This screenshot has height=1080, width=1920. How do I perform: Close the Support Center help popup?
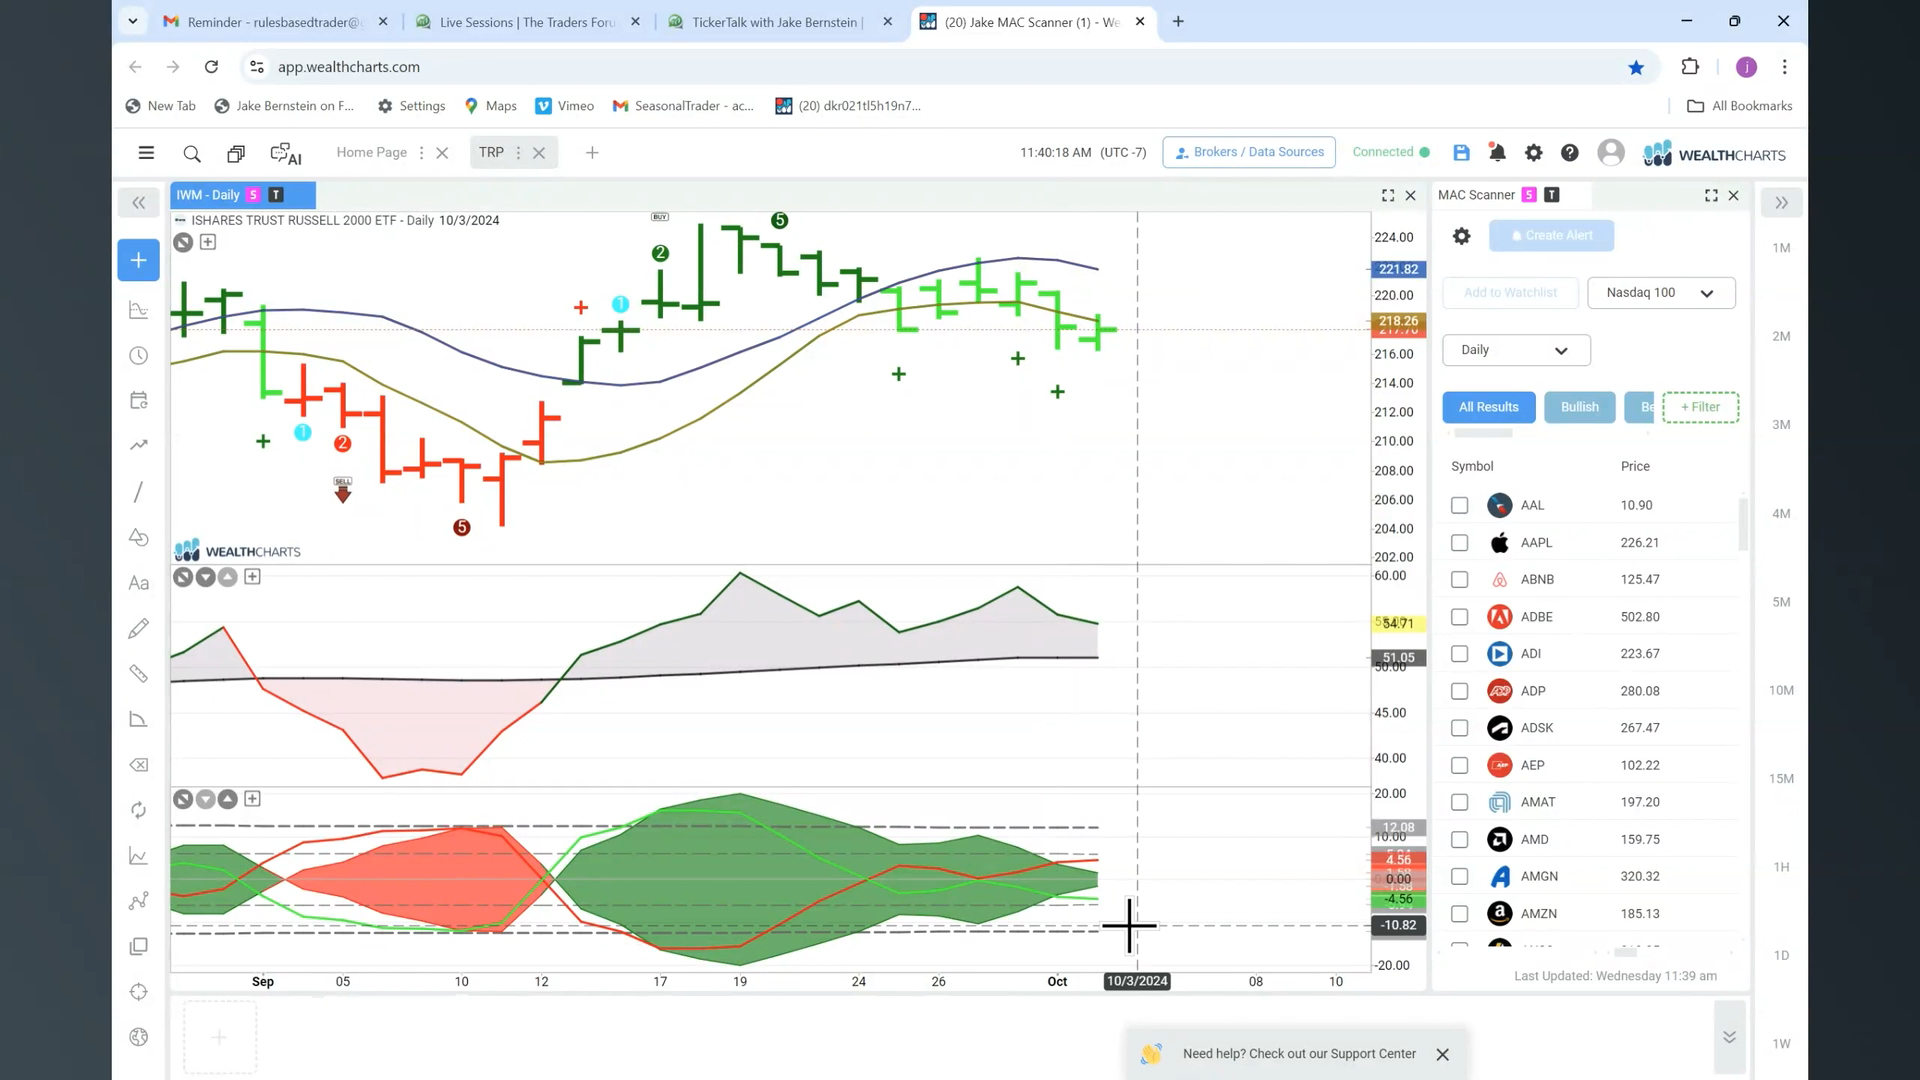click(x=1442, y=1055)
